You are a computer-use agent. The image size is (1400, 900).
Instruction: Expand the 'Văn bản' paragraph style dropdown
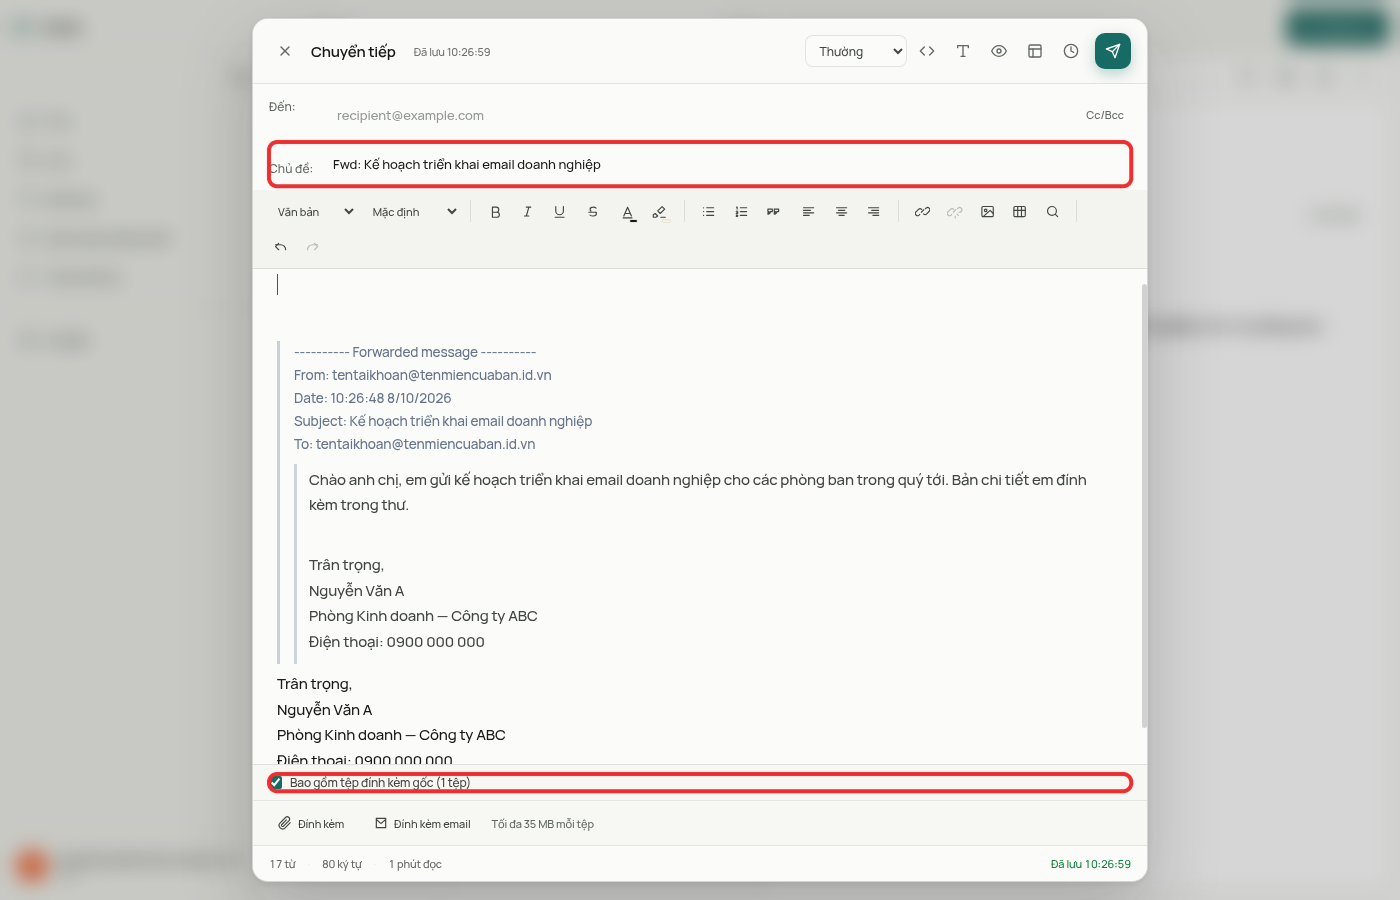[x=315, y=212]
